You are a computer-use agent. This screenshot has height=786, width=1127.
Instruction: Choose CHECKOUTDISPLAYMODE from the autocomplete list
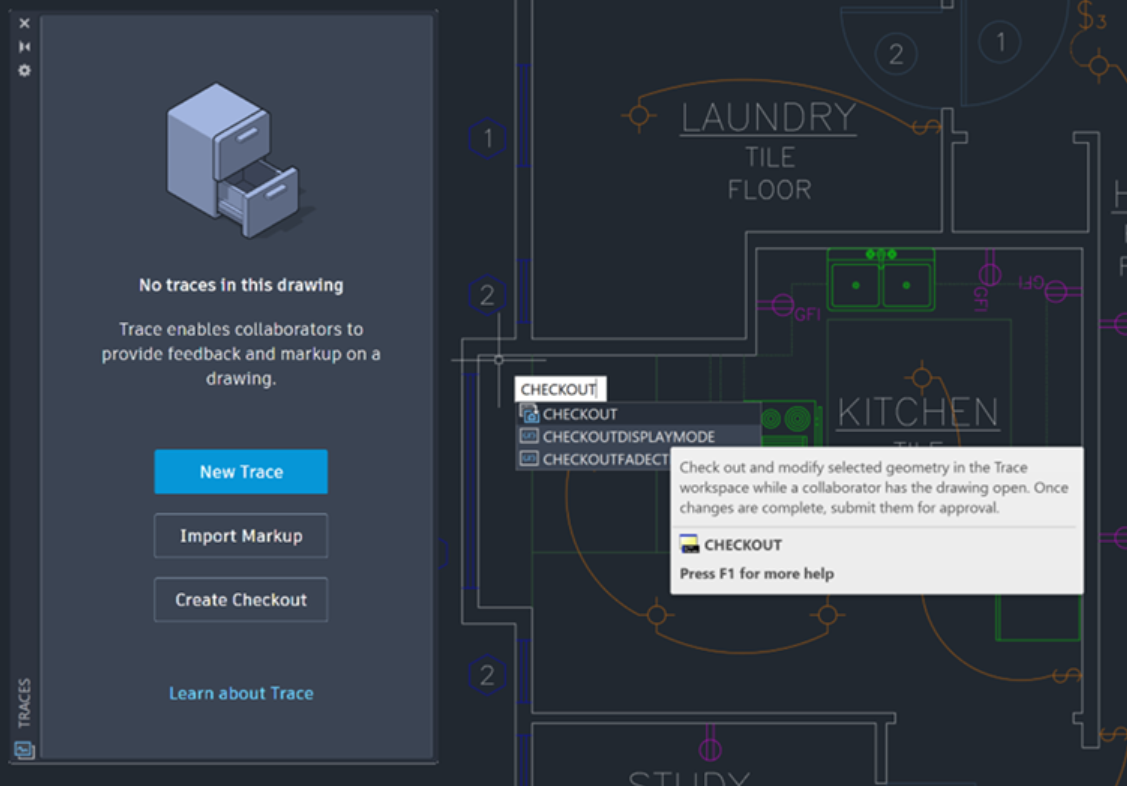coord(628,437)
